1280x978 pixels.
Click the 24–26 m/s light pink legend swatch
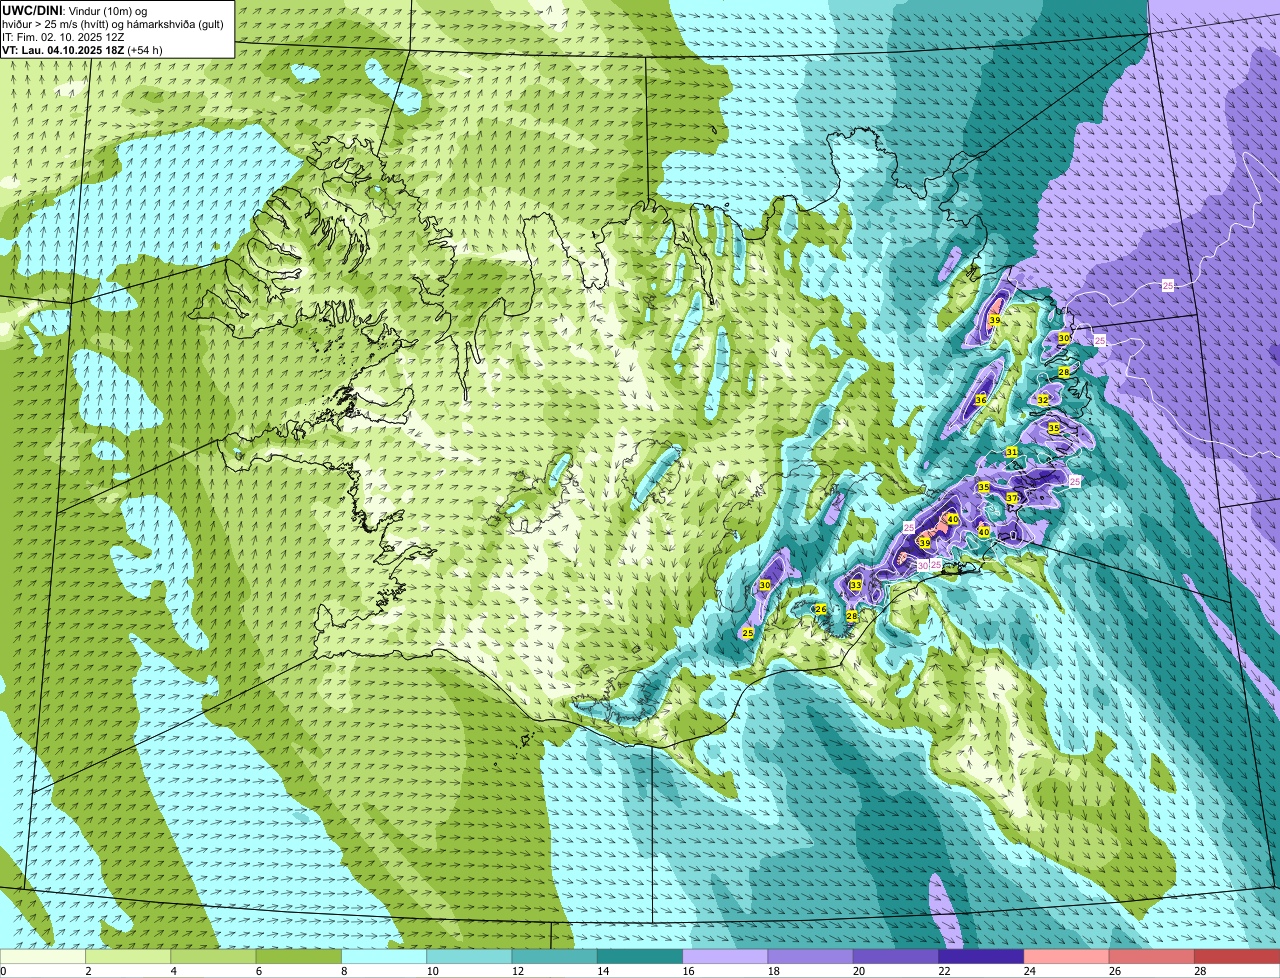(1067, 956)
